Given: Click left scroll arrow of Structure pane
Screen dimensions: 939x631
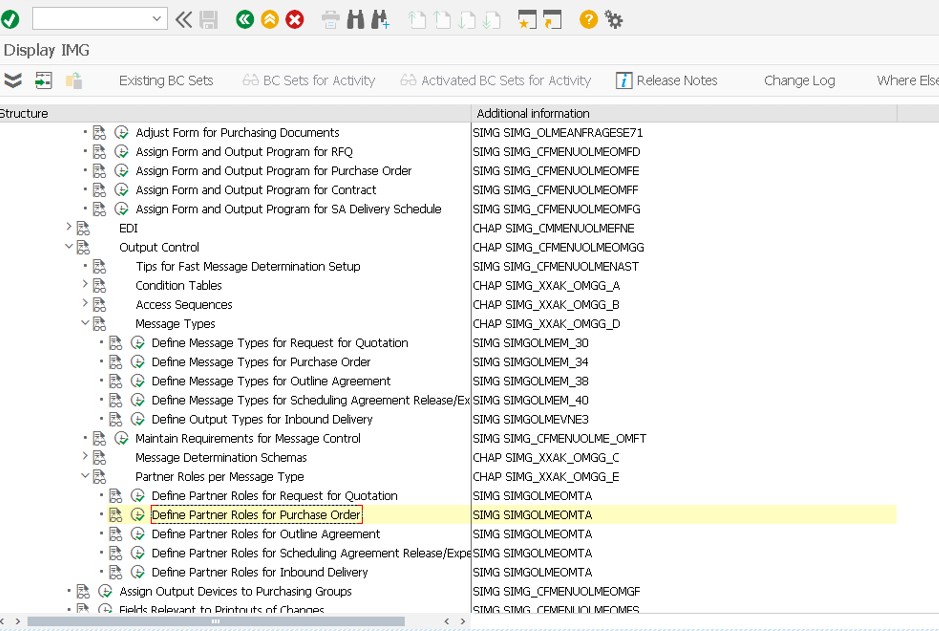Looking at the screenshot, I should (x=3, y=621).
